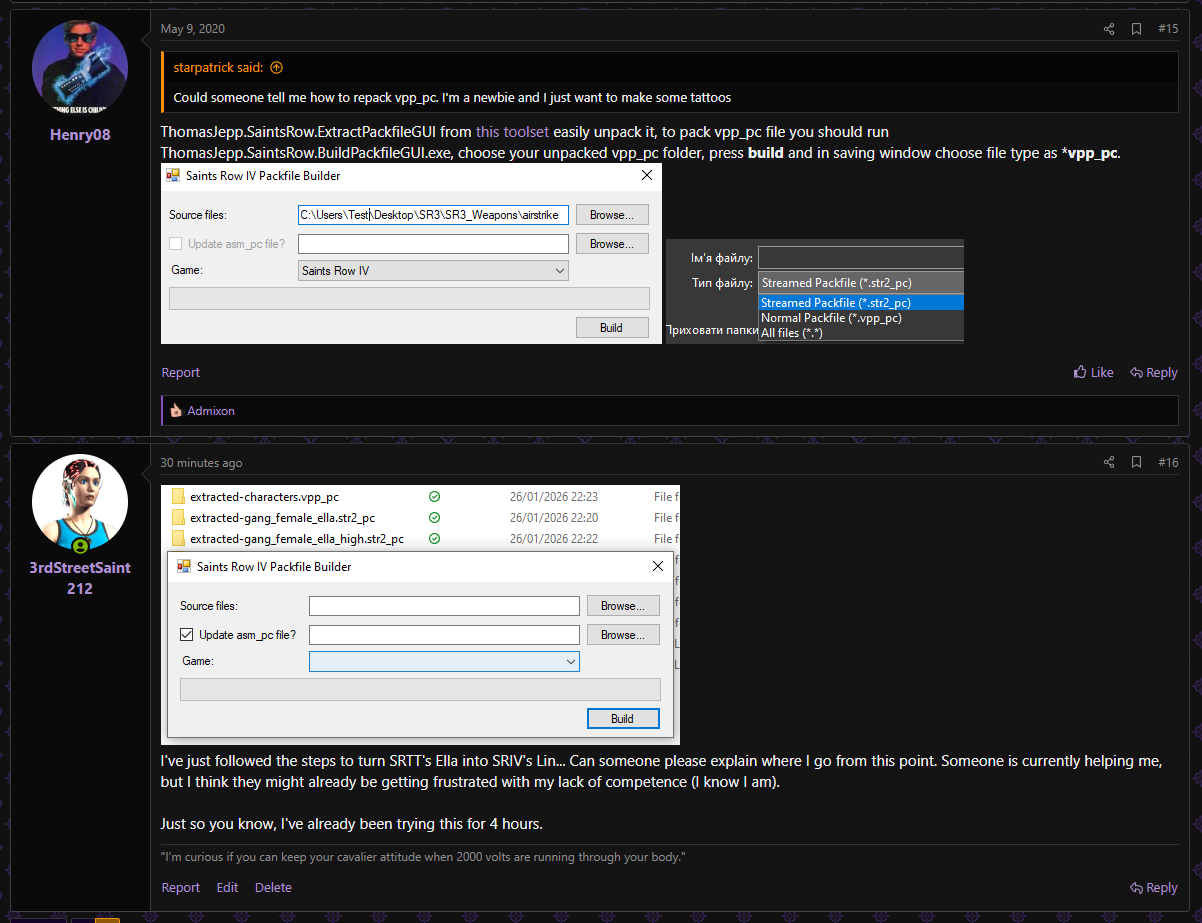This screenshot has width=1202, height=923.
Task: Share post #16 via share icon
Action: click(1109, 462)
